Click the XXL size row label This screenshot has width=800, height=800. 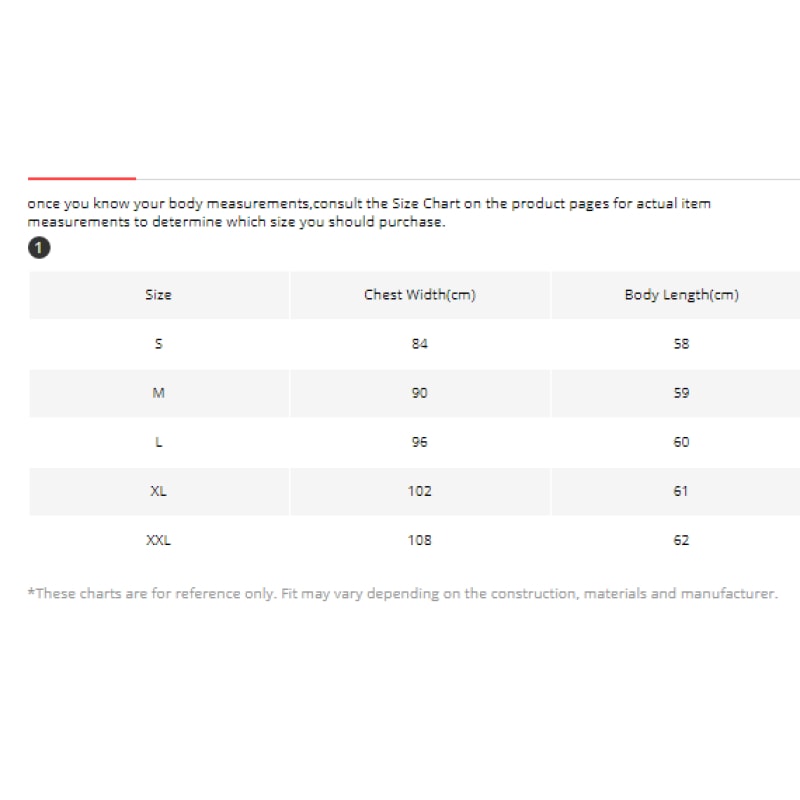[158, 540]
